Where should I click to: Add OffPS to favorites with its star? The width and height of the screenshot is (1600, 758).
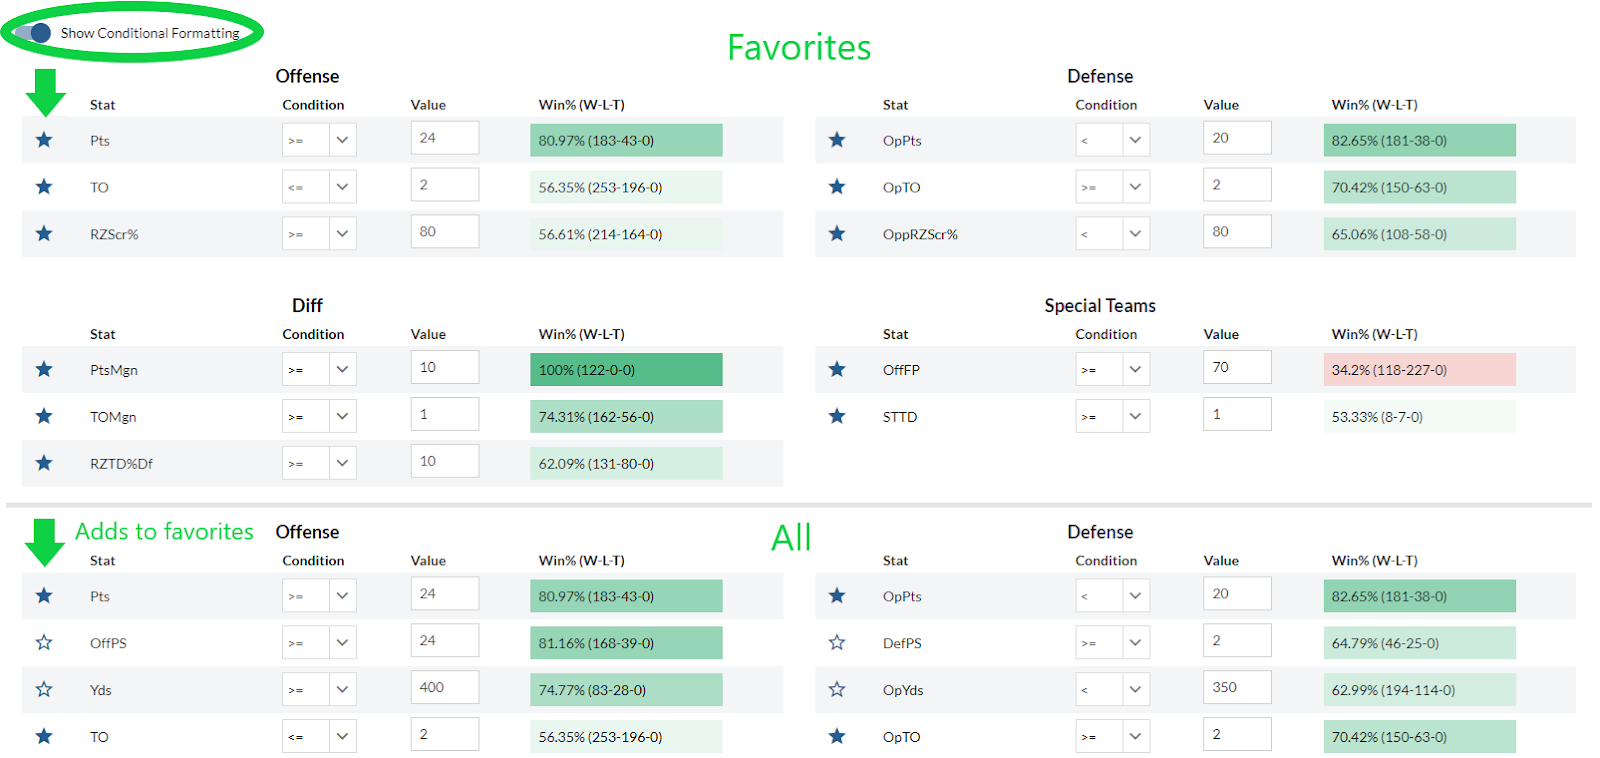point(44,642)
